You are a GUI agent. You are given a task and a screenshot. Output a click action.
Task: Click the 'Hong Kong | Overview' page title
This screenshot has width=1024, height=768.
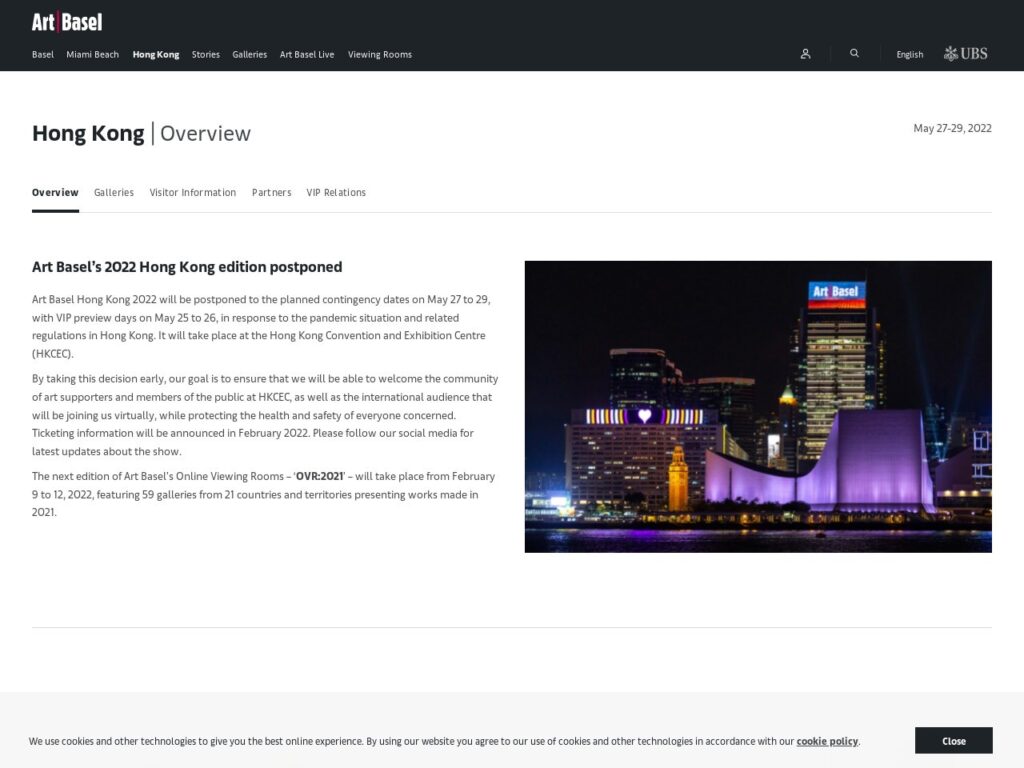pyautogui.click(x=141, y=133)
